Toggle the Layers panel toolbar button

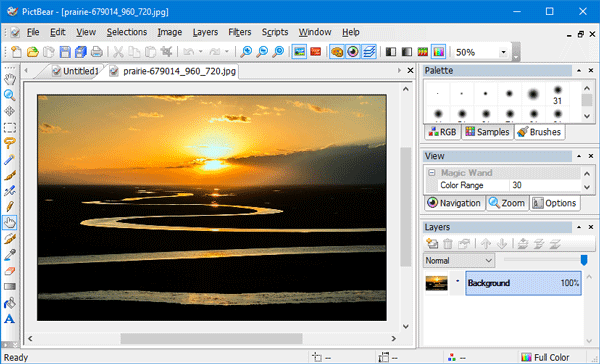(x=369, y=52)
